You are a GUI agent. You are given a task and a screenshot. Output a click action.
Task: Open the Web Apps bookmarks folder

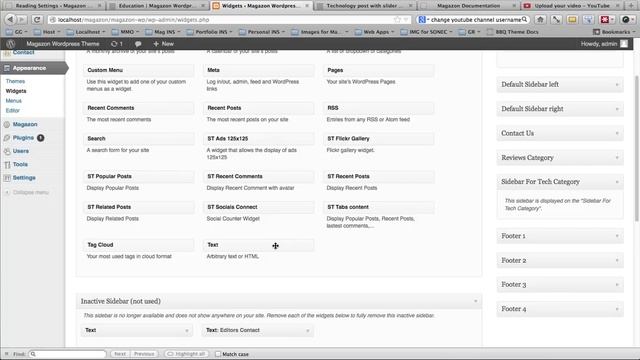point(376,31)
